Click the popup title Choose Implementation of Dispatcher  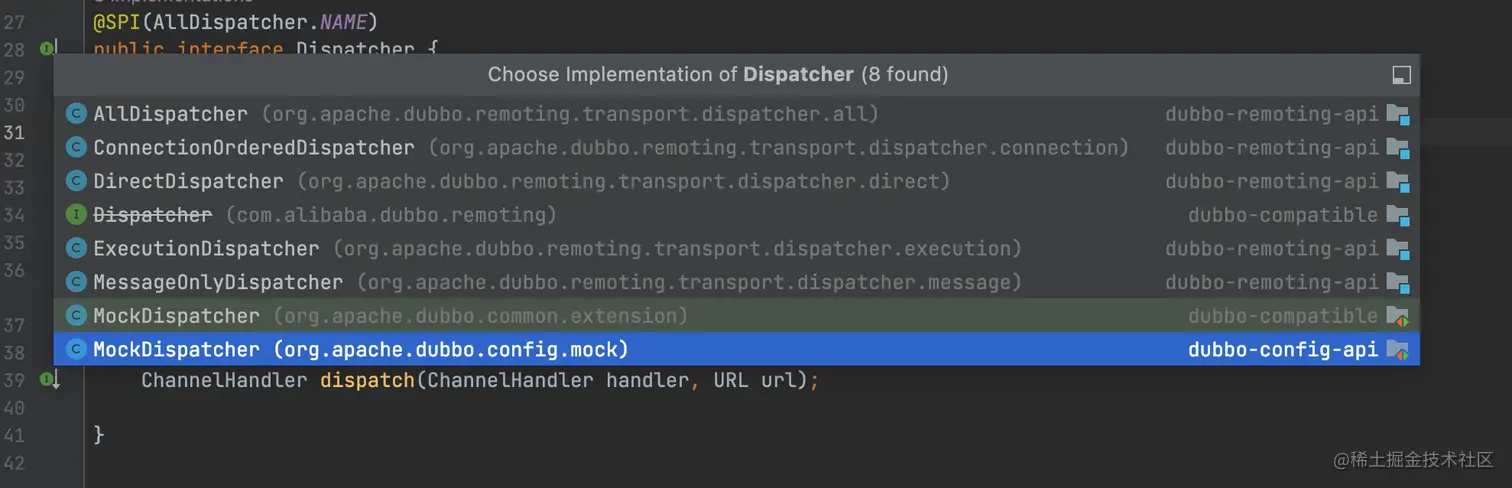click(x=718, y=75)
